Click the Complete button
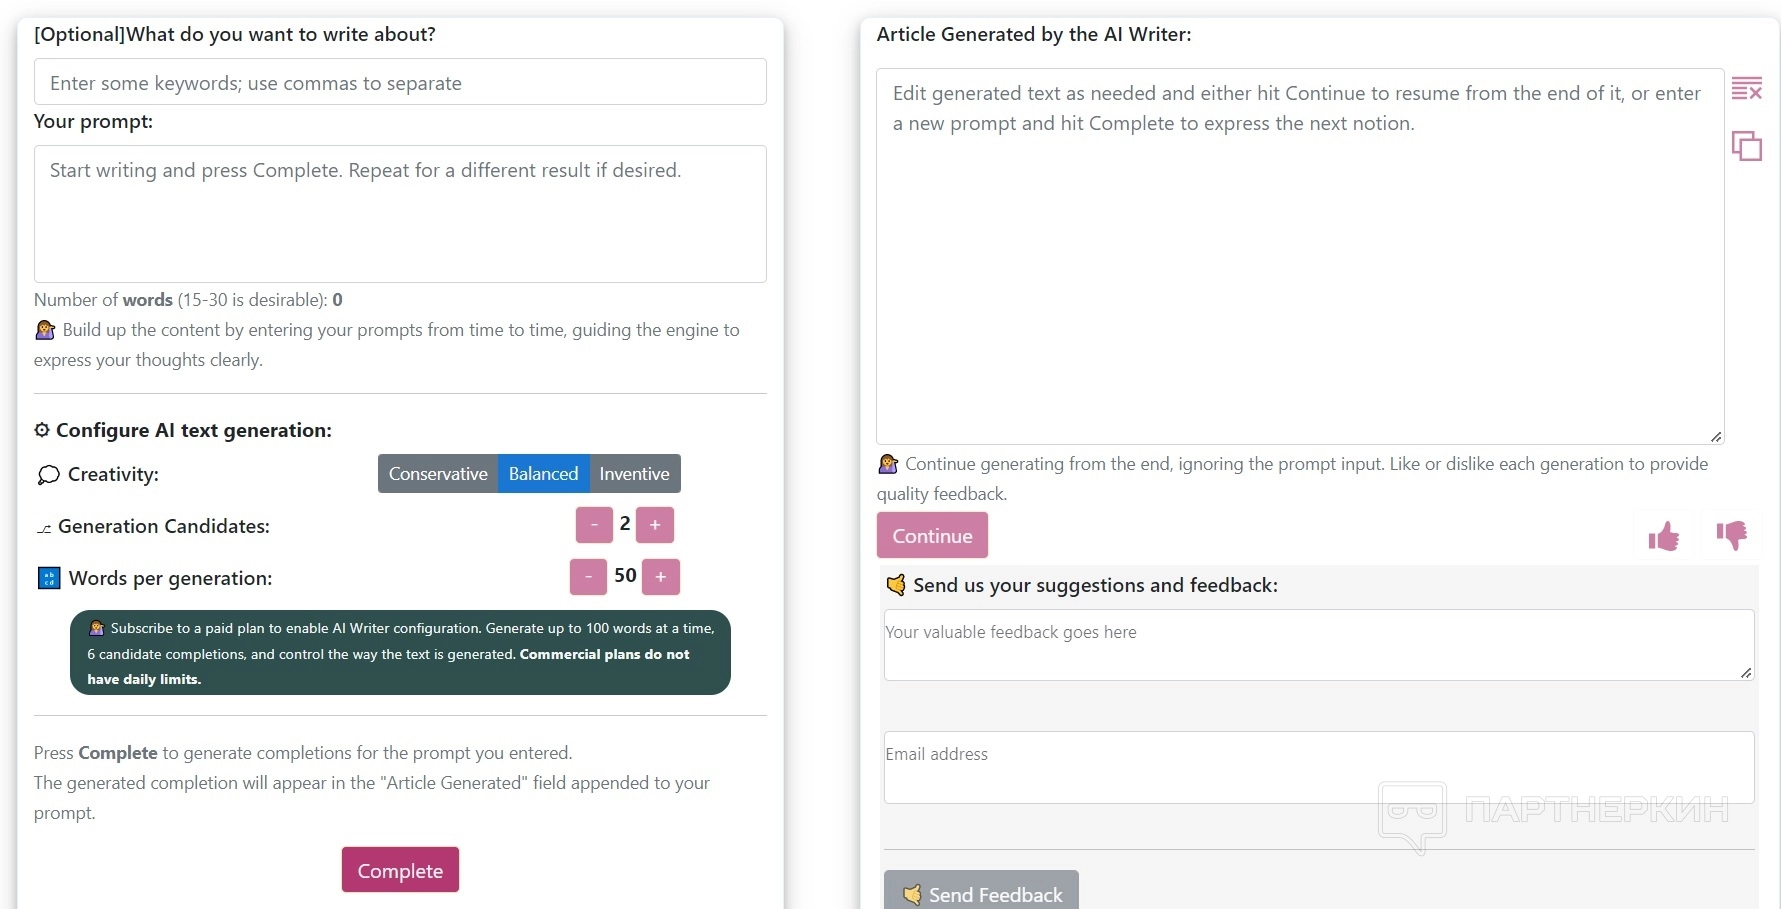The image size is (1781, 909). pos(400,870)
